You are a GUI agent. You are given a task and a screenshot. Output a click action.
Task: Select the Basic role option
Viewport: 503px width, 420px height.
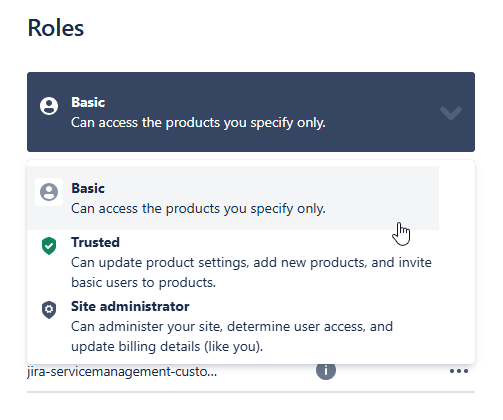point(233,198)
